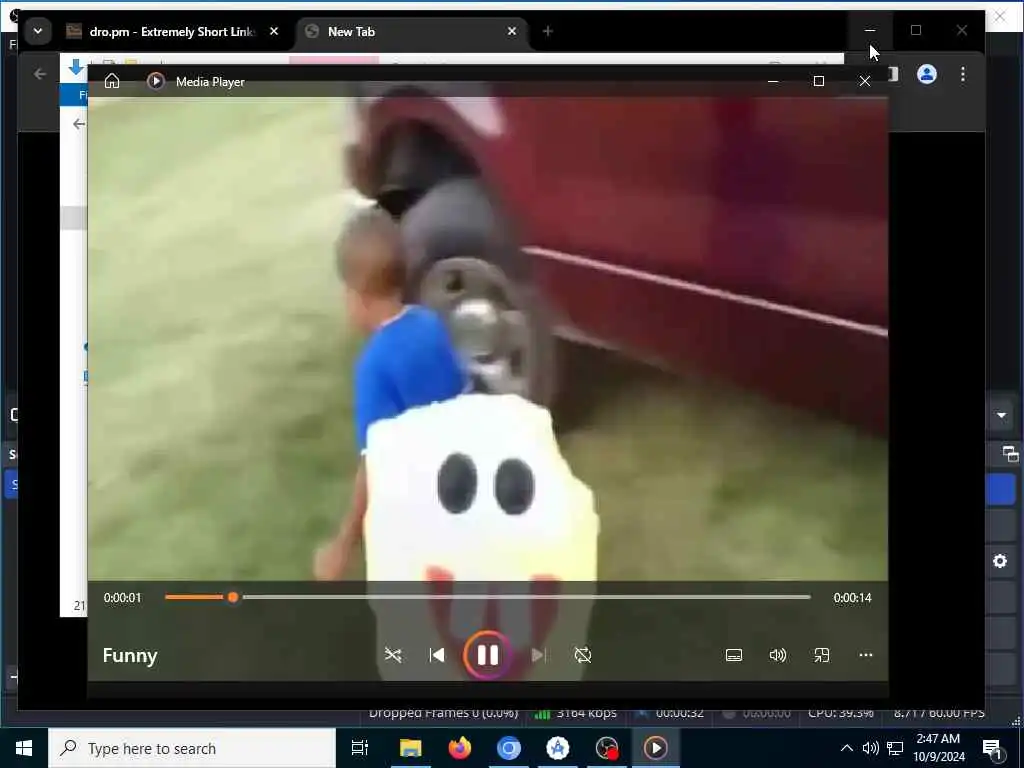Toggle shuffle in Media Player

393,655
